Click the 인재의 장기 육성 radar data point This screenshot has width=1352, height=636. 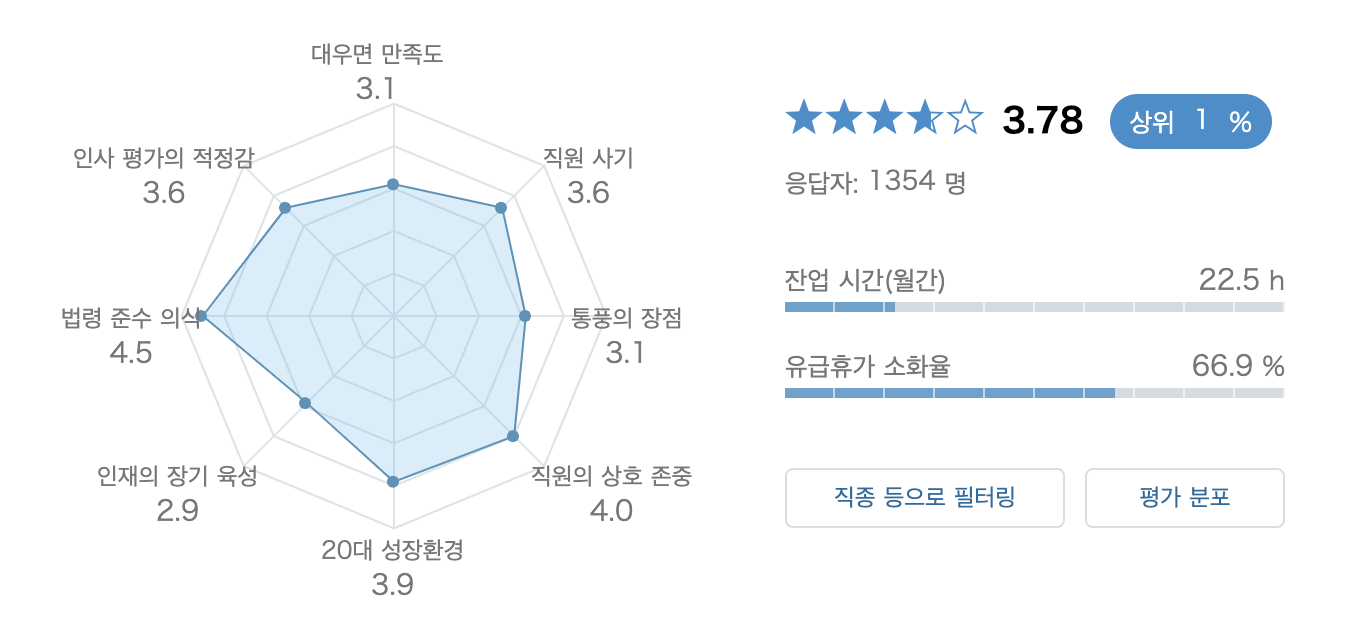(306, 403)
